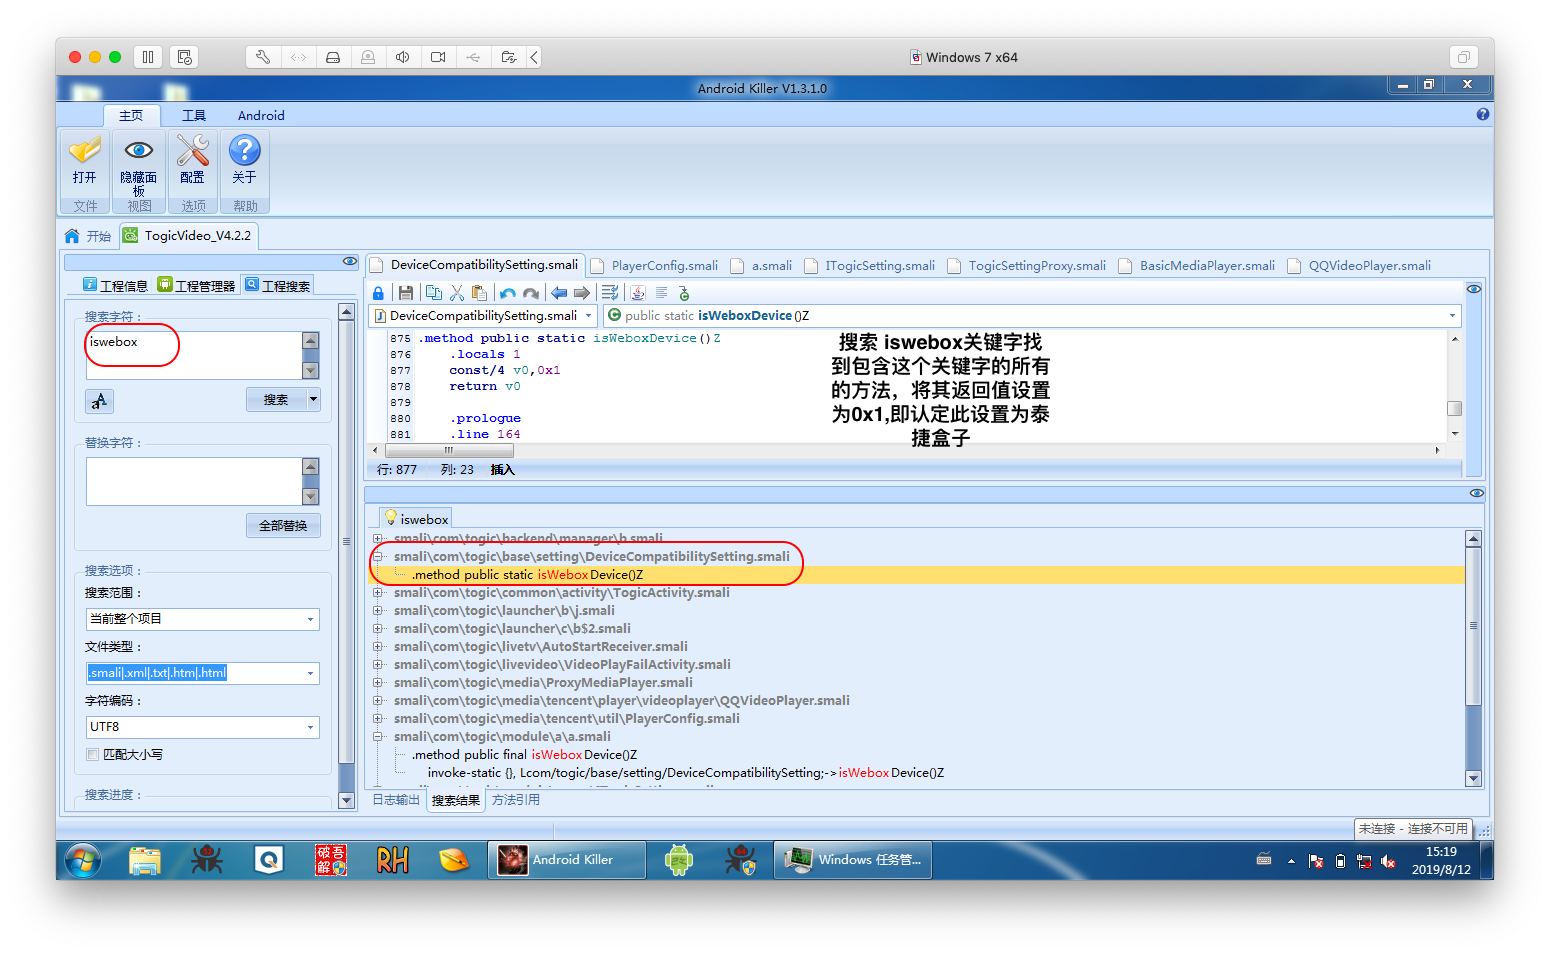1550x954 pixels.
Task: Click the code editor horizontal scrollbar thumb
Action: tap(449, 450)
